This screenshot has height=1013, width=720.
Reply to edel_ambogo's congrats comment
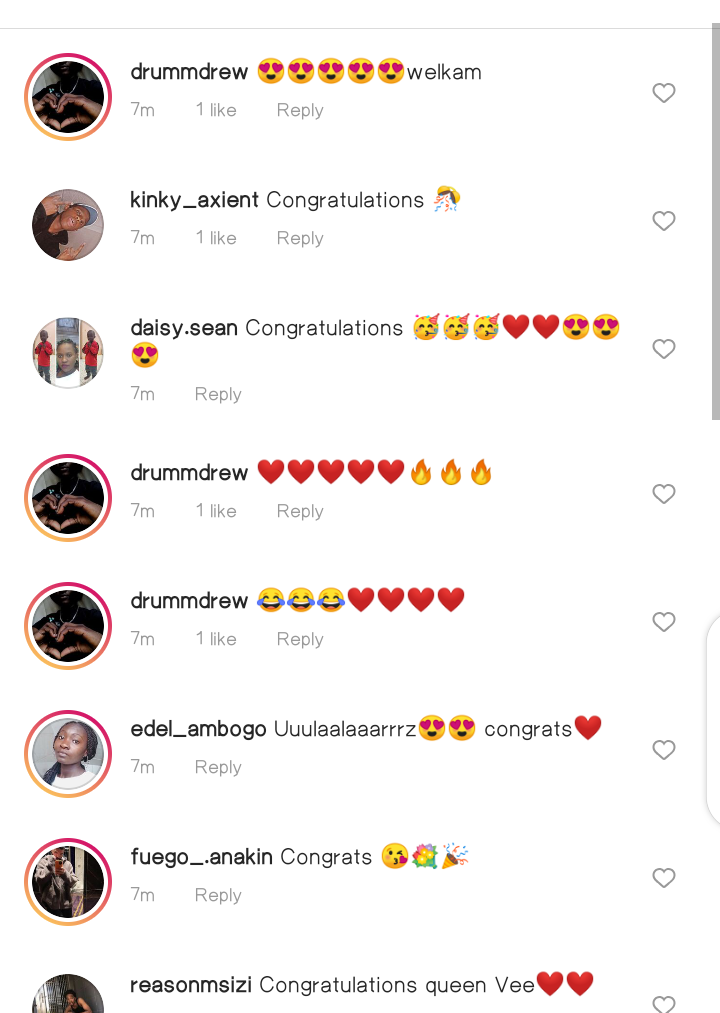[218, 767]
